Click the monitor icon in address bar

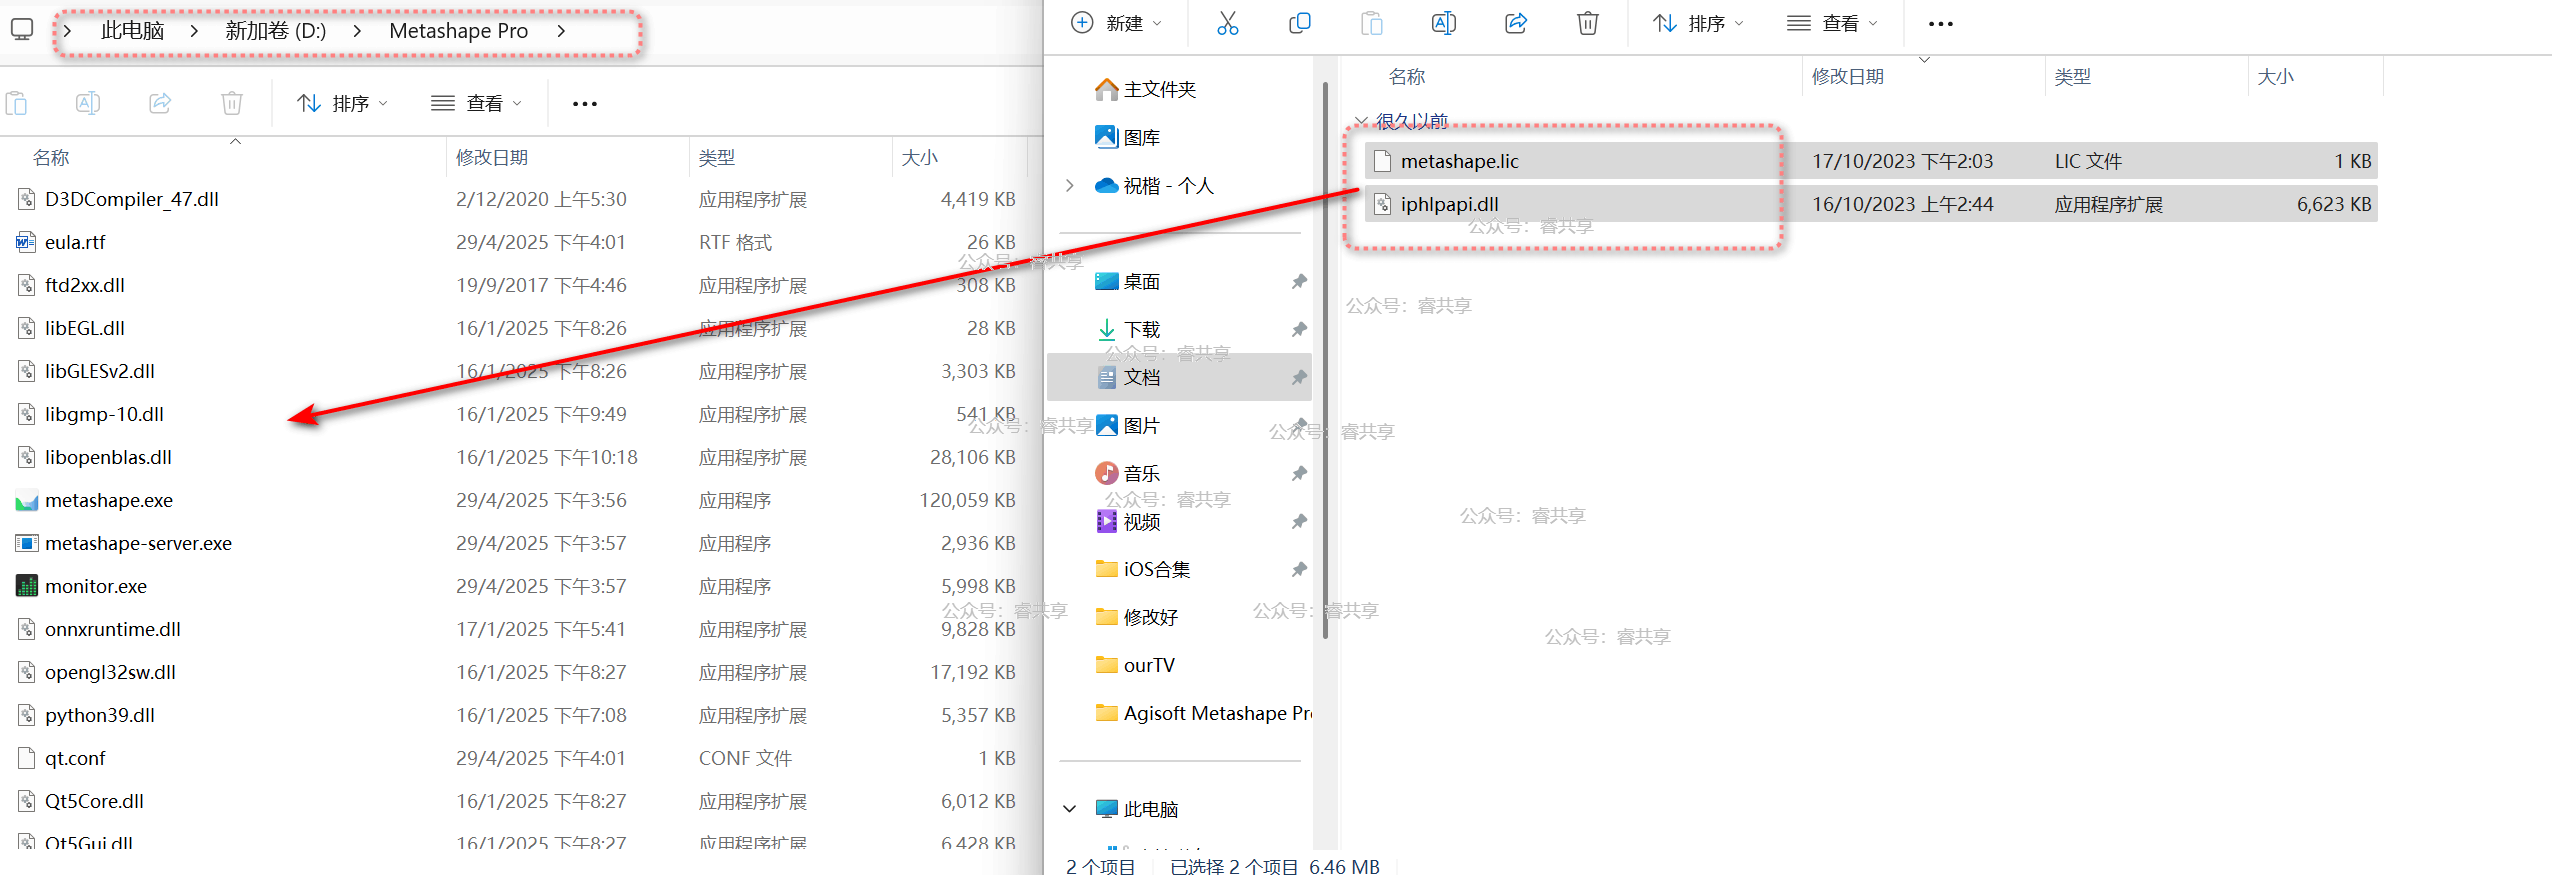click(x=22, y=30)
